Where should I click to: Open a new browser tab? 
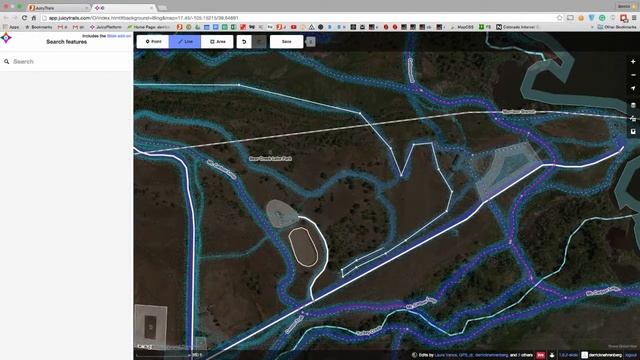point(162,8)
